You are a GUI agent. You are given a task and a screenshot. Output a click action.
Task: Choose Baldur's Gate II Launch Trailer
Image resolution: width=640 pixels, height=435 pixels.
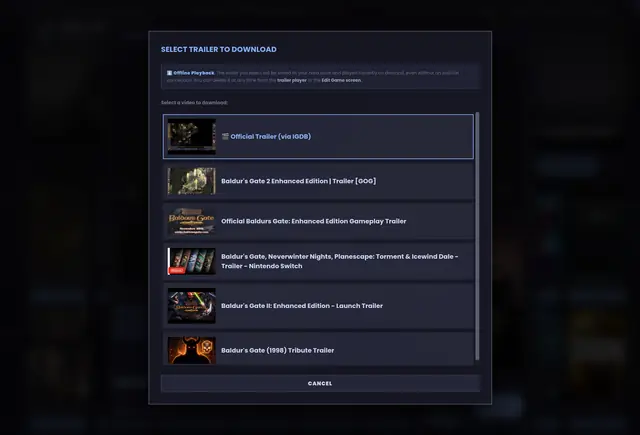(318, 306)
